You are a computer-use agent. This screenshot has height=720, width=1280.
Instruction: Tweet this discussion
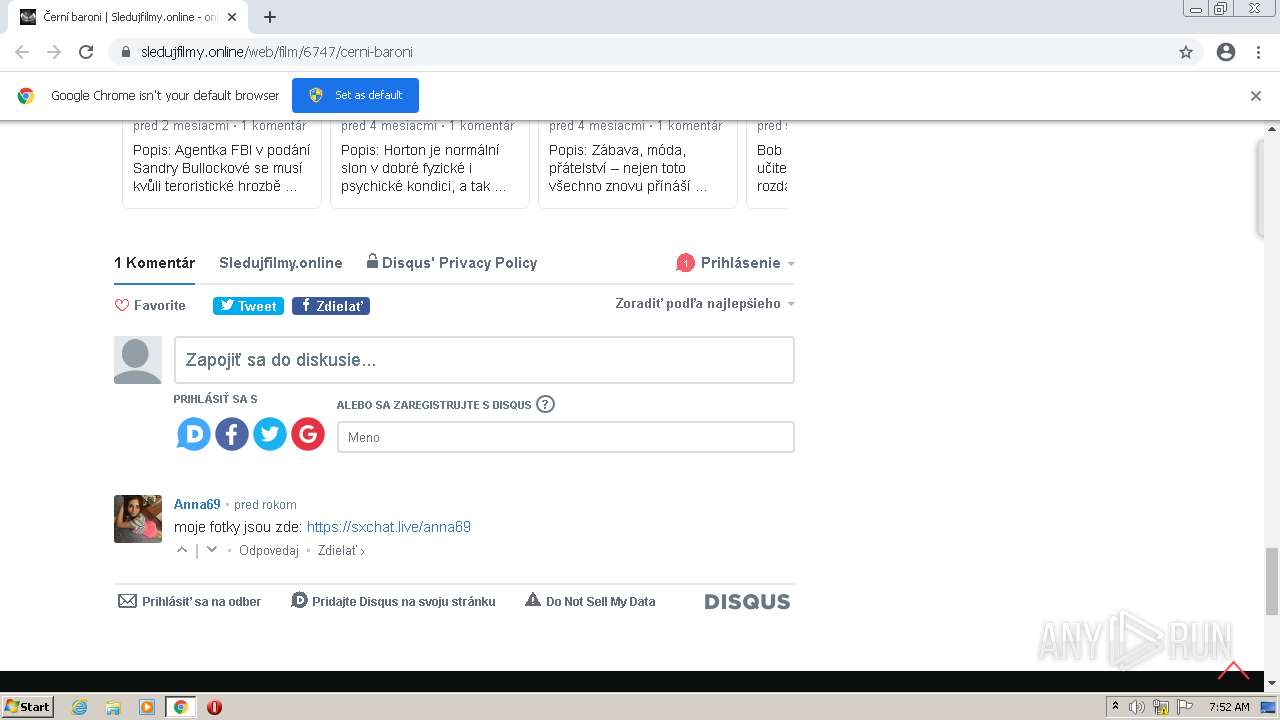point(248,306)
